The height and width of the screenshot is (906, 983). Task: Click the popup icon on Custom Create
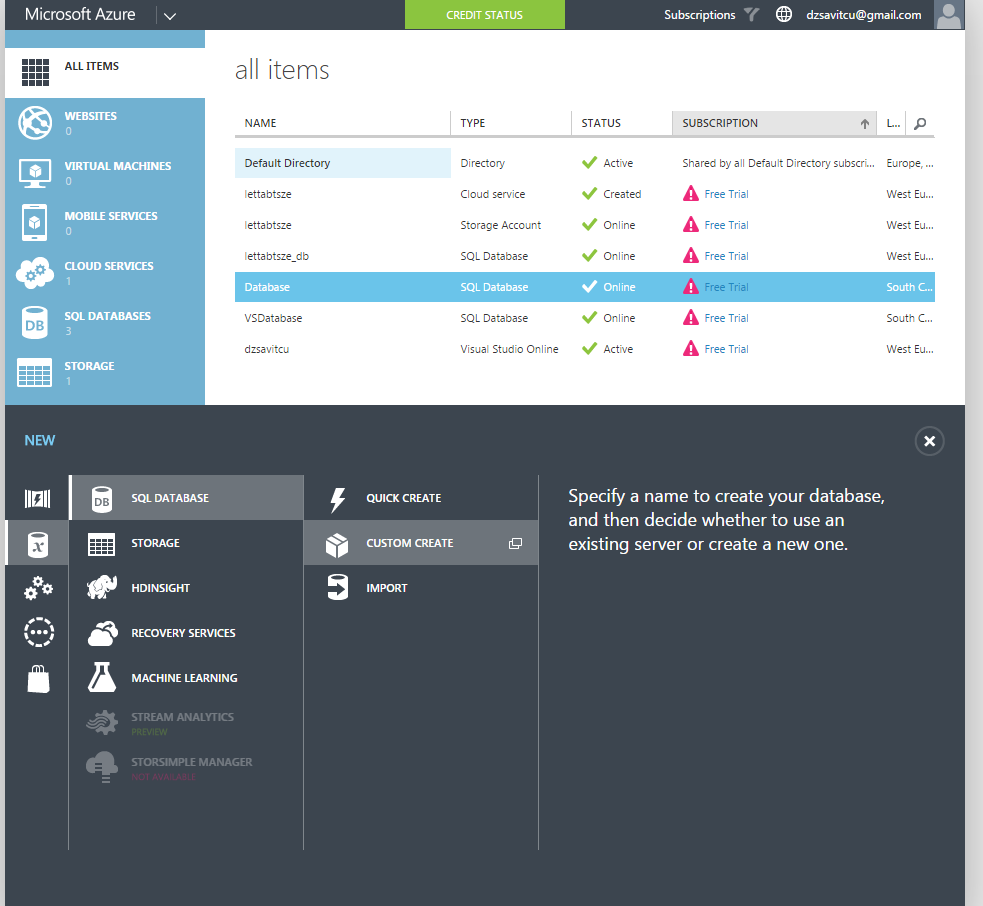click(515, 544)
